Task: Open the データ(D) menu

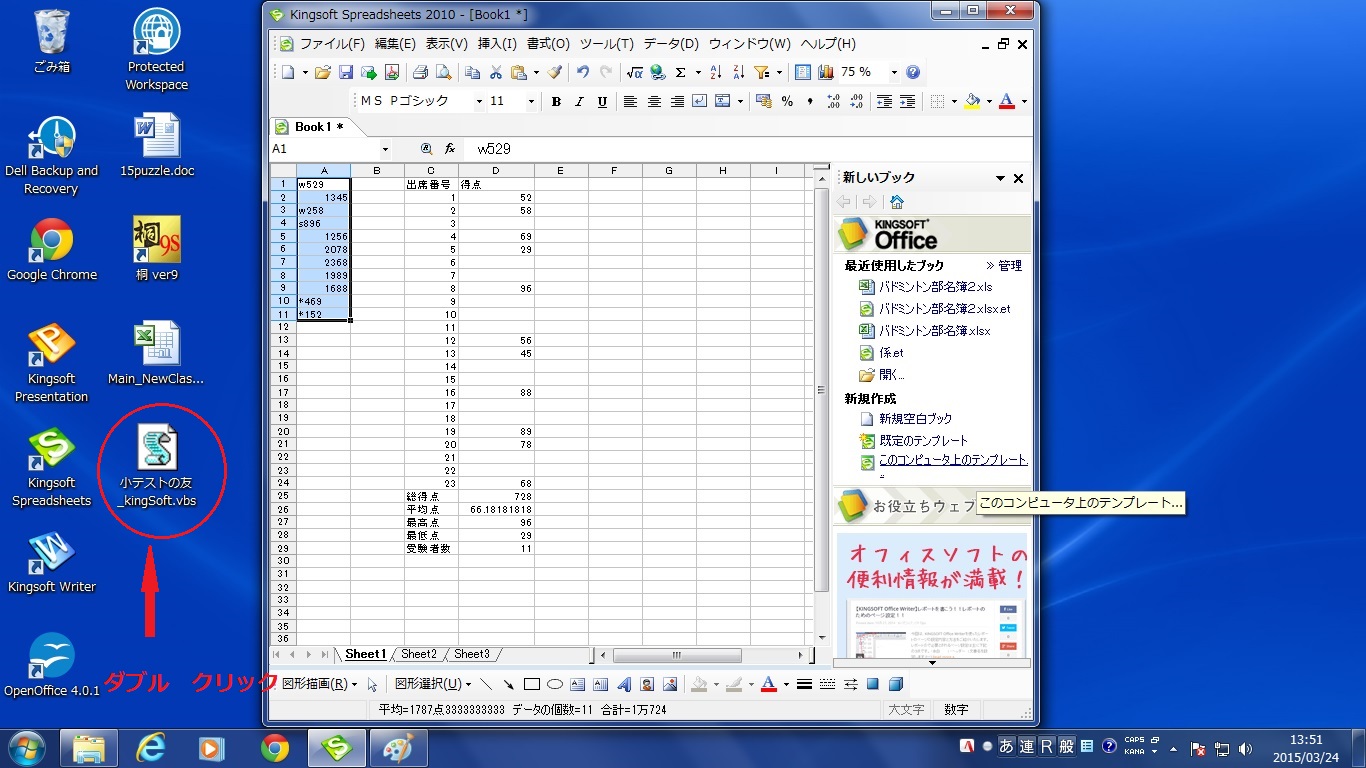Action: pyautogui.click(x=671, y=44)
